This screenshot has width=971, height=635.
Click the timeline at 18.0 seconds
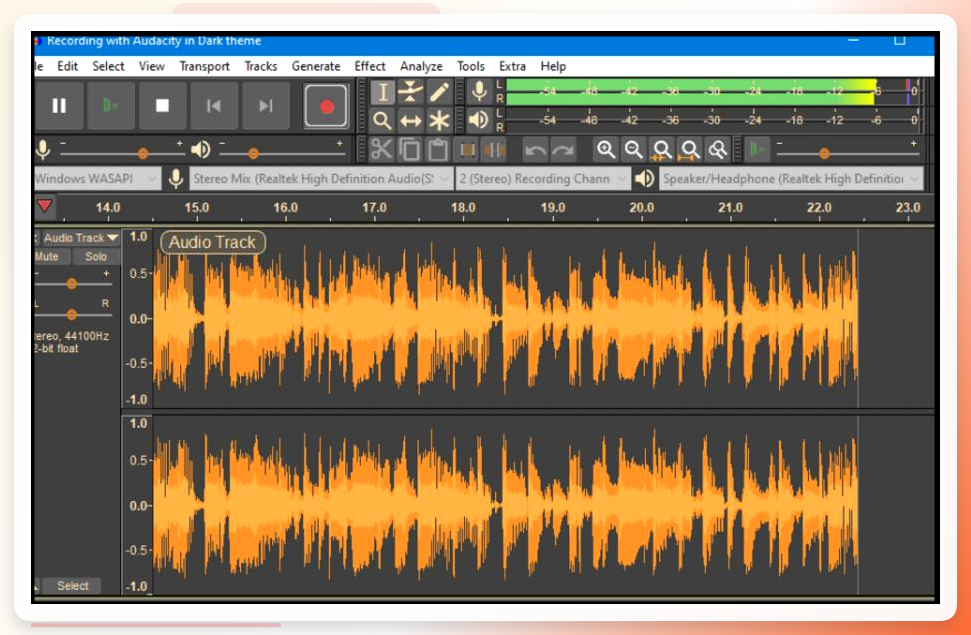point(463,208)
